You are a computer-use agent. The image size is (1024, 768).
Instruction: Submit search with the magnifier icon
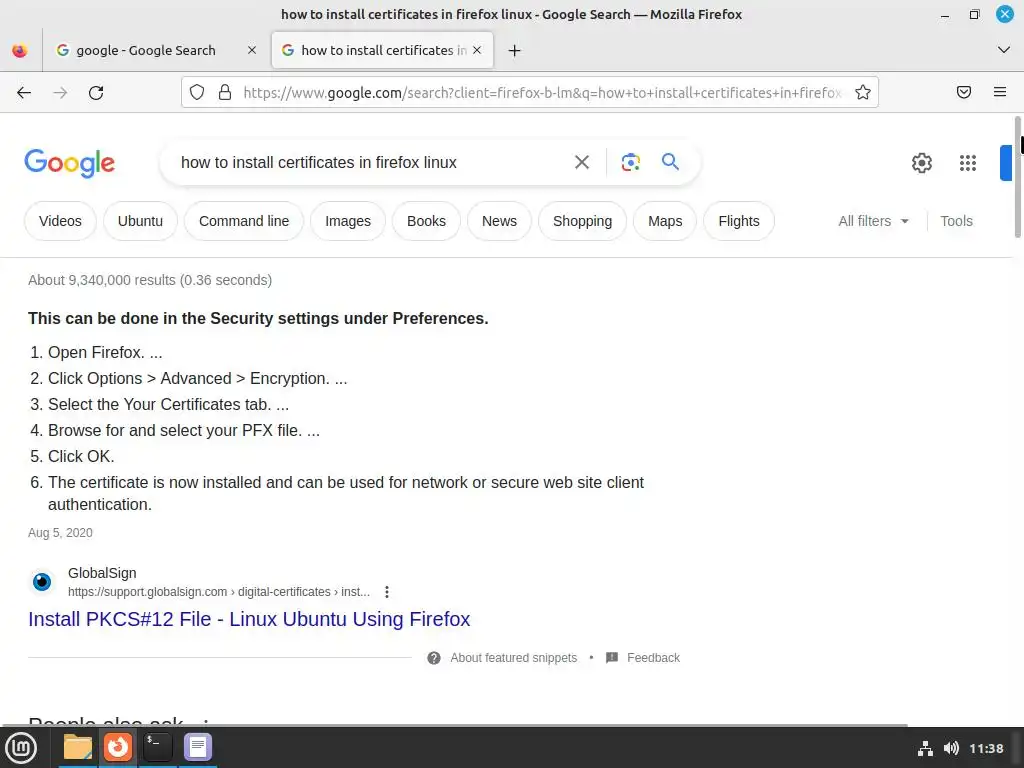click(670, 162)
